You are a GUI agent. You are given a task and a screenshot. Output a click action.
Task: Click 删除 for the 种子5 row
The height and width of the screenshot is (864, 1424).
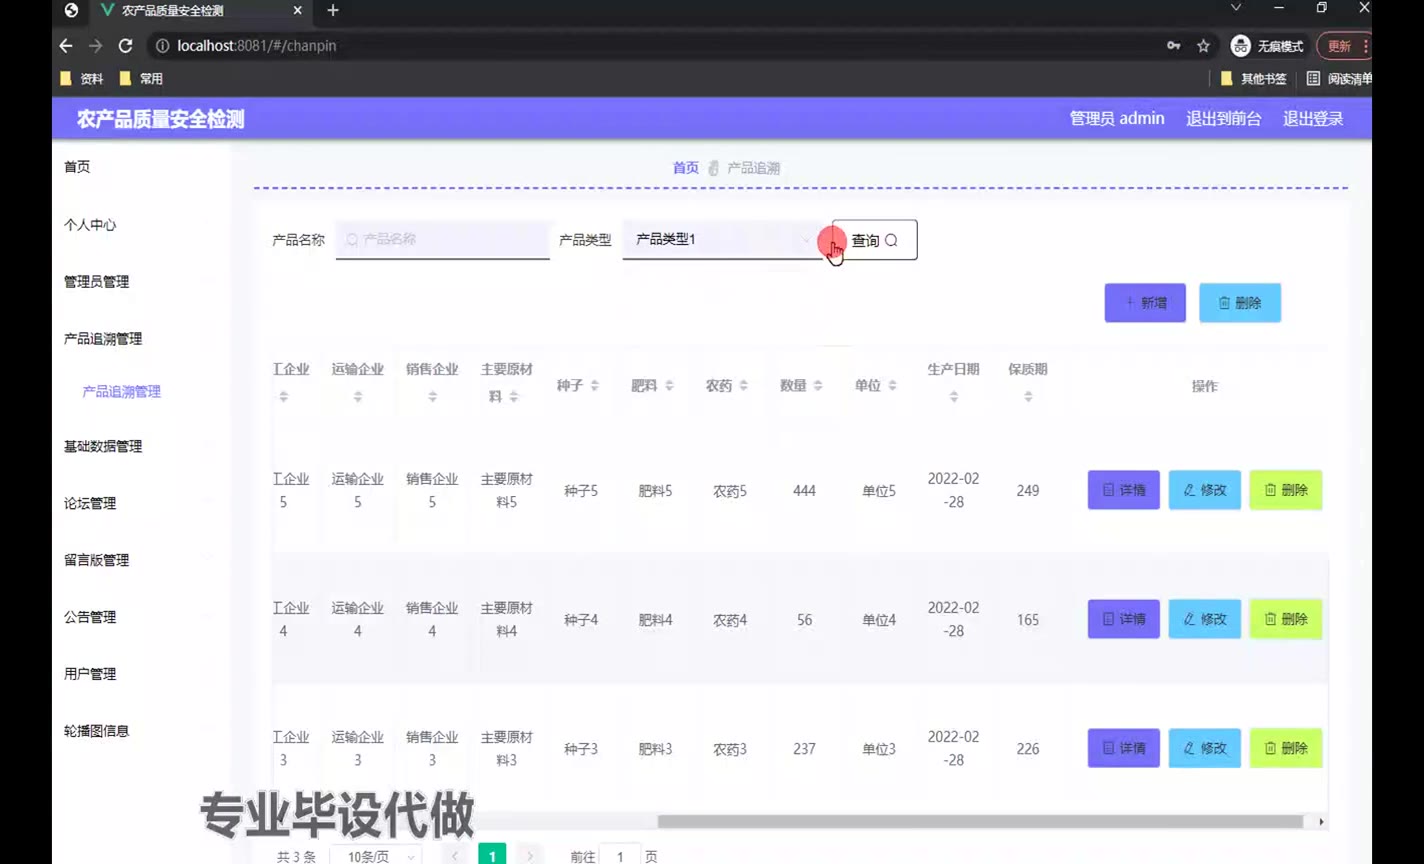click(1286, 490)
